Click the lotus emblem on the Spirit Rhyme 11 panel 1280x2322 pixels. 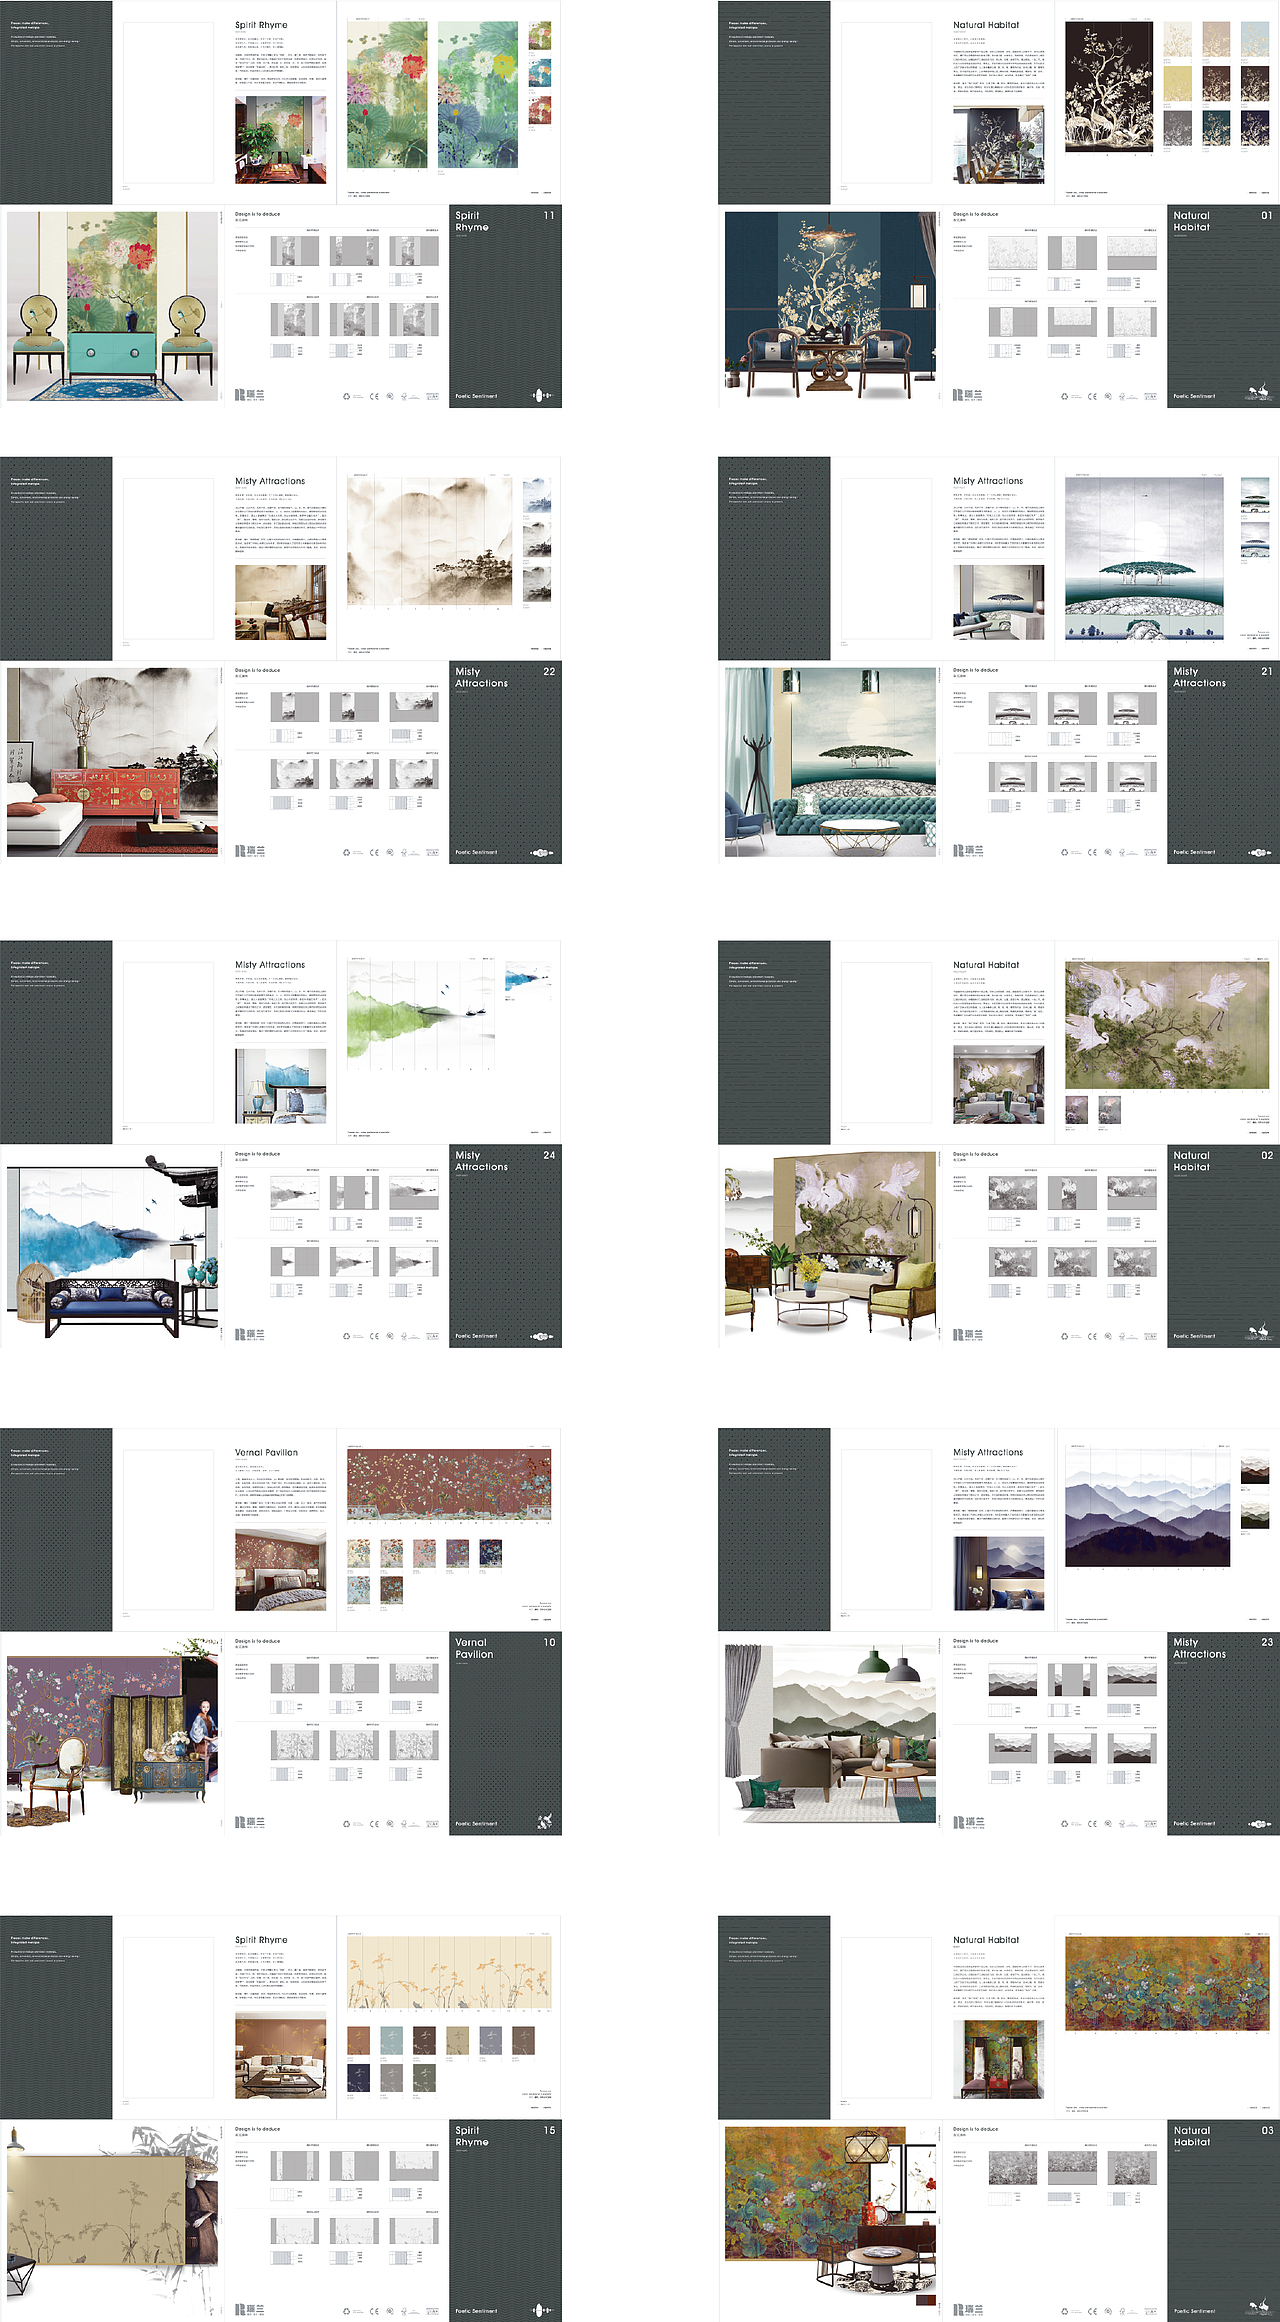[541, 395]
